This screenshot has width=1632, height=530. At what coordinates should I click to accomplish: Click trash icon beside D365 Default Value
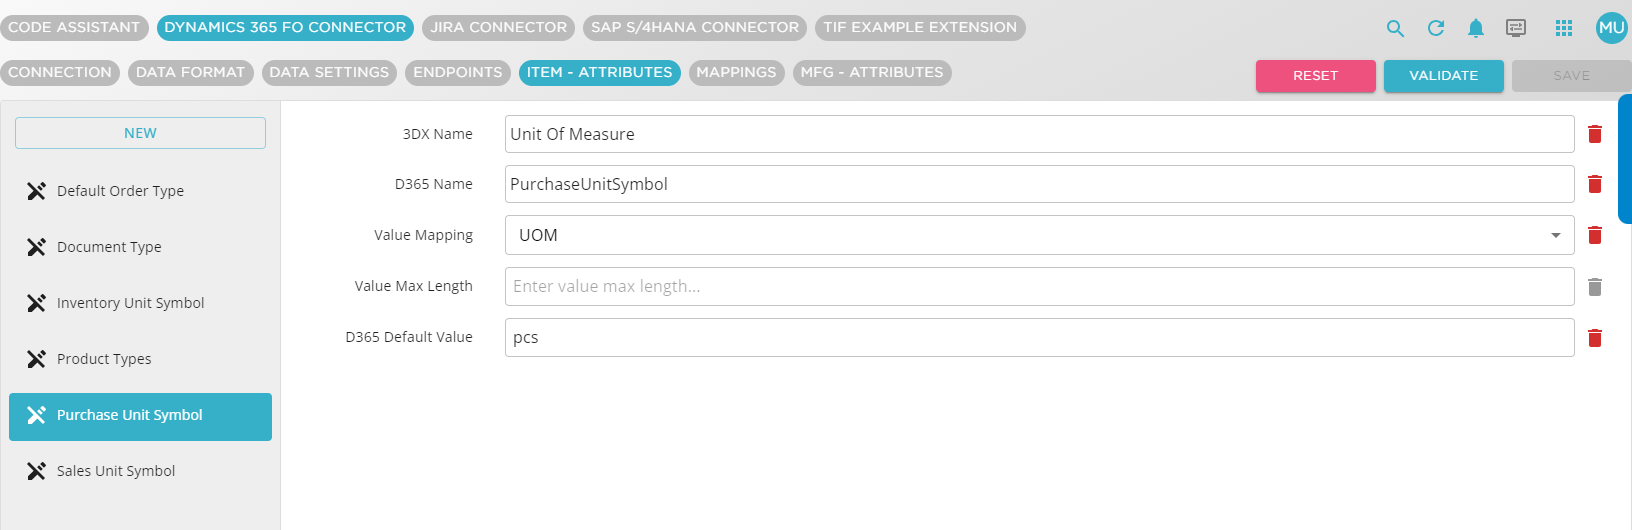point(1595,338)
